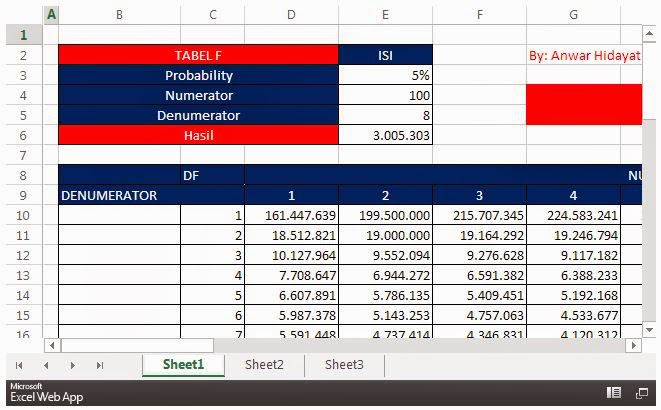This screenshot has height=410, width=661.
Task: Select the 5% probability value cell
Action: 385,75
